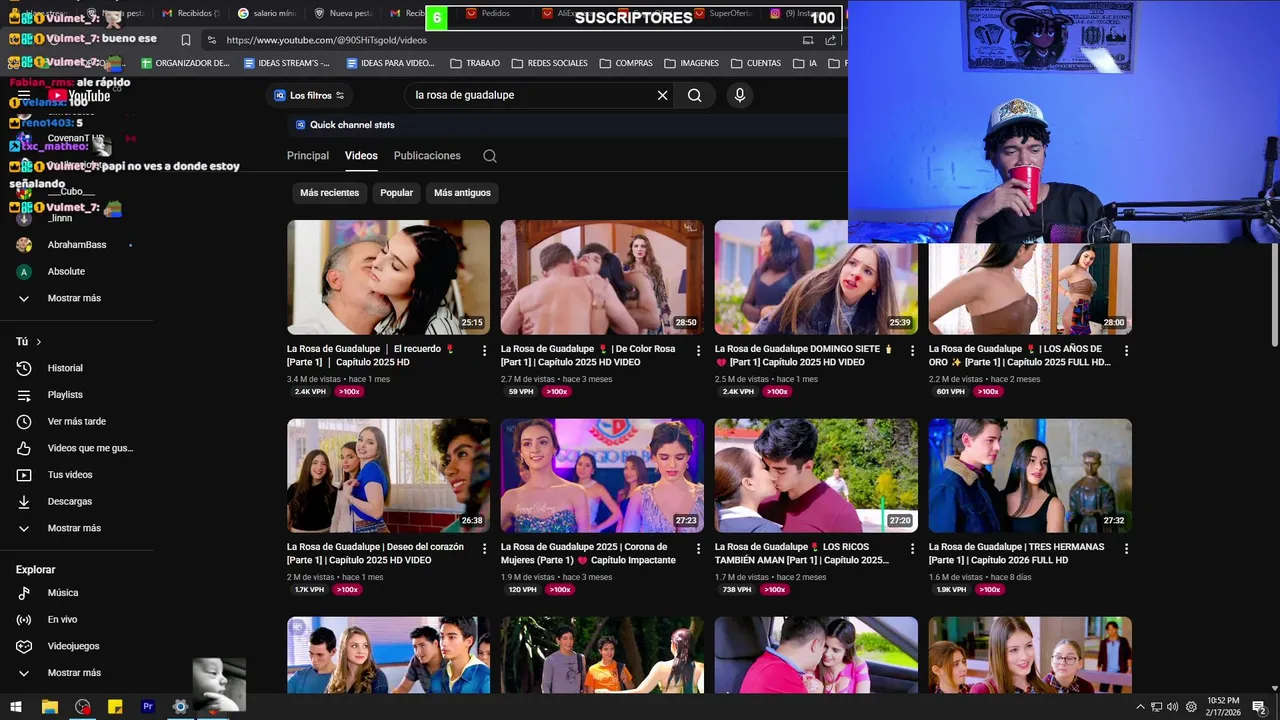
Task: Switch to the salario mínimo browser tab
Action: pos(267,13)
